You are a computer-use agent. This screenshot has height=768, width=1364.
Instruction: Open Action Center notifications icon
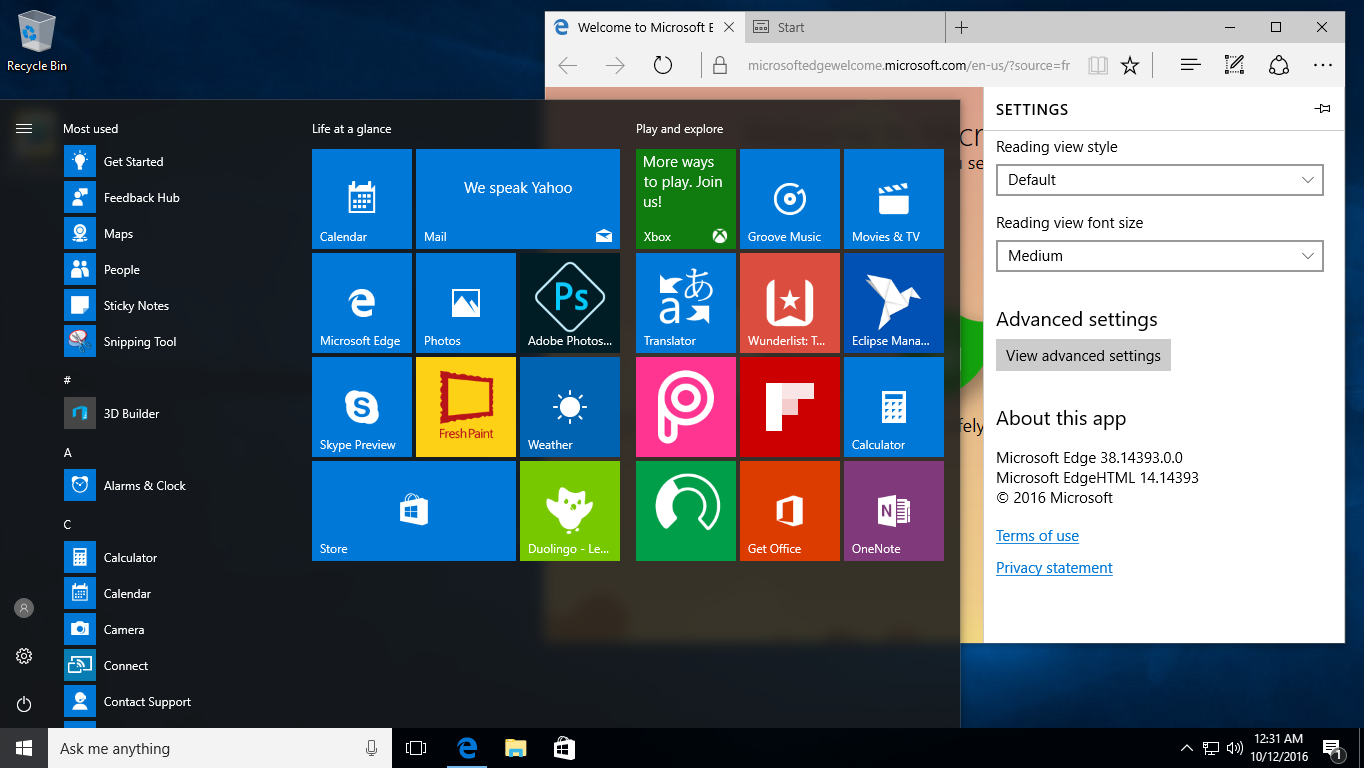pyautogui.click(x=1332, y=748)
